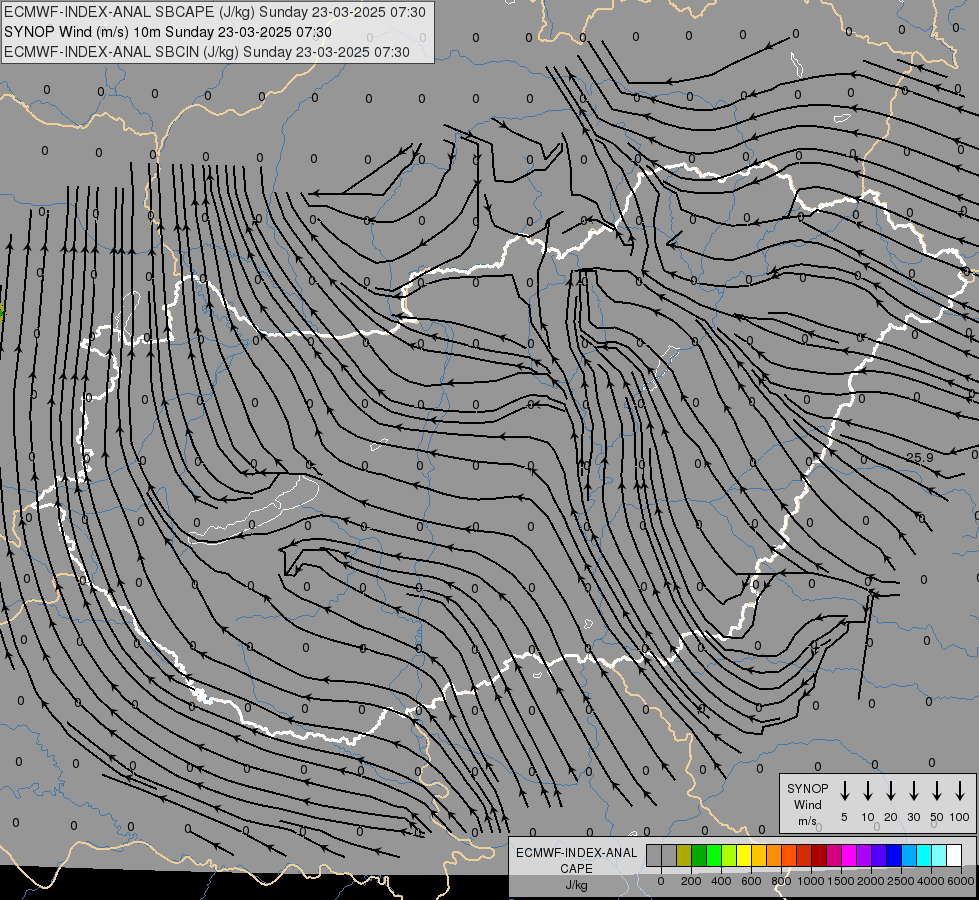Click the J/kg unit label in legend

pos(576,885)
